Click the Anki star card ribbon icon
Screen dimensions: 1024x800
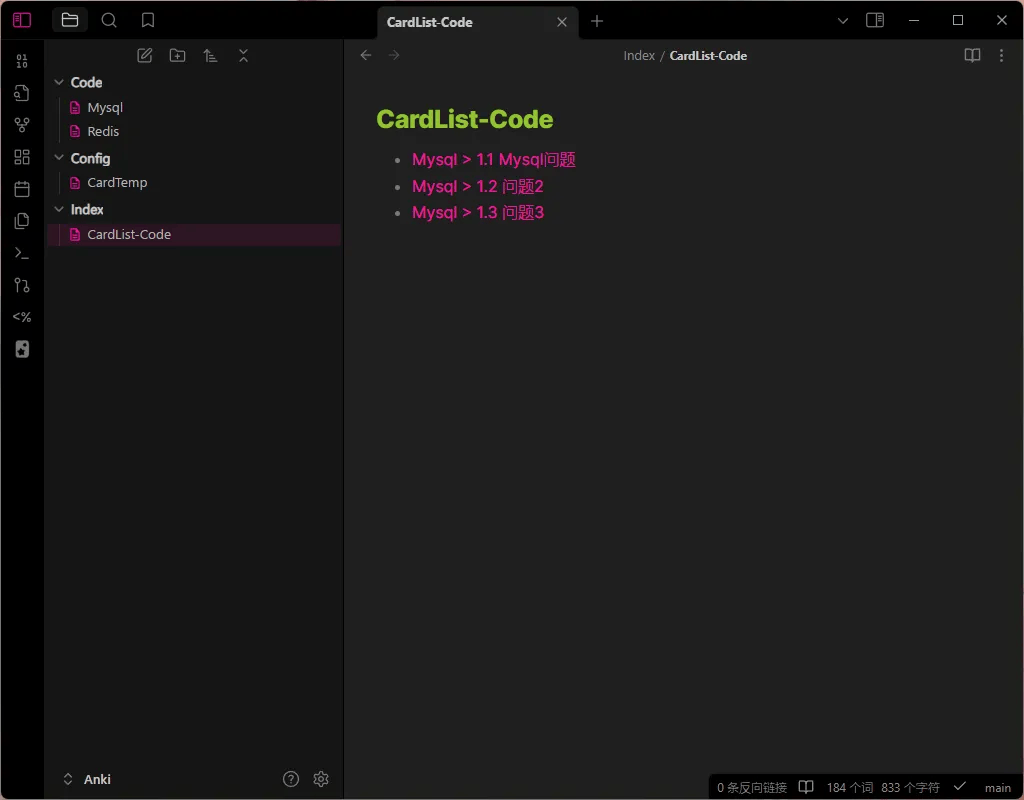click(x=22, y=349)
